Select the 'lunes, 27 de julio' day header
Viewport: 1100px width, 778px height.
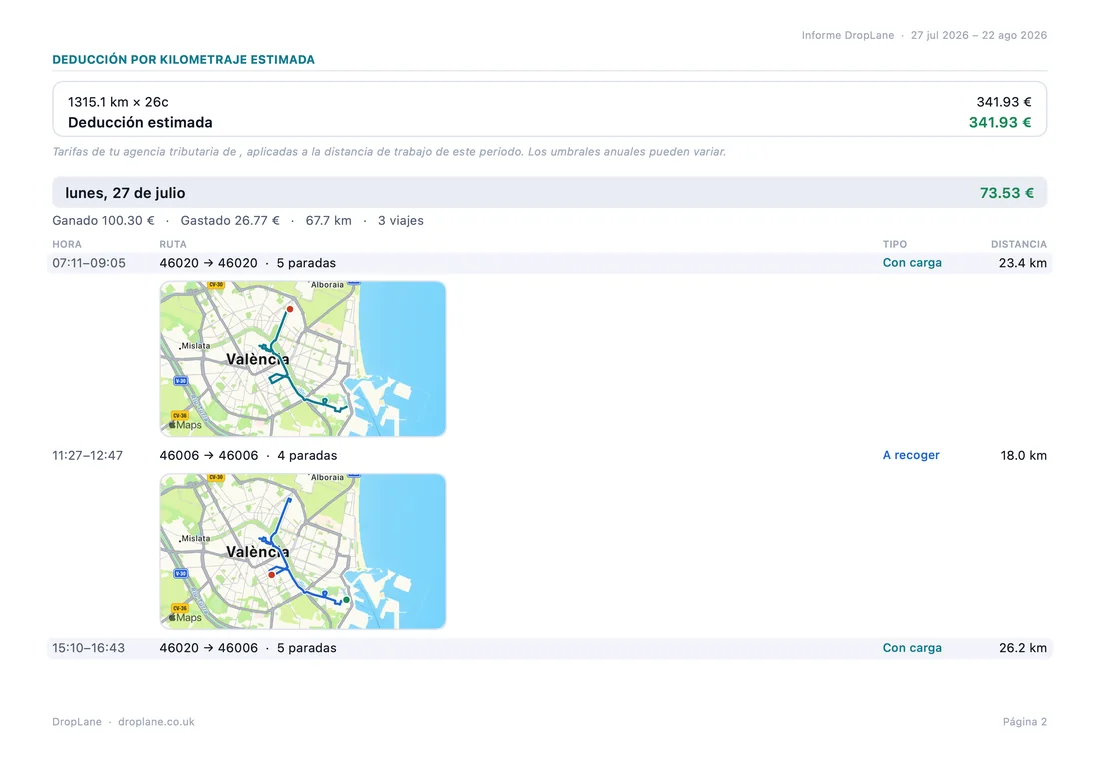[x=125, y=193]
